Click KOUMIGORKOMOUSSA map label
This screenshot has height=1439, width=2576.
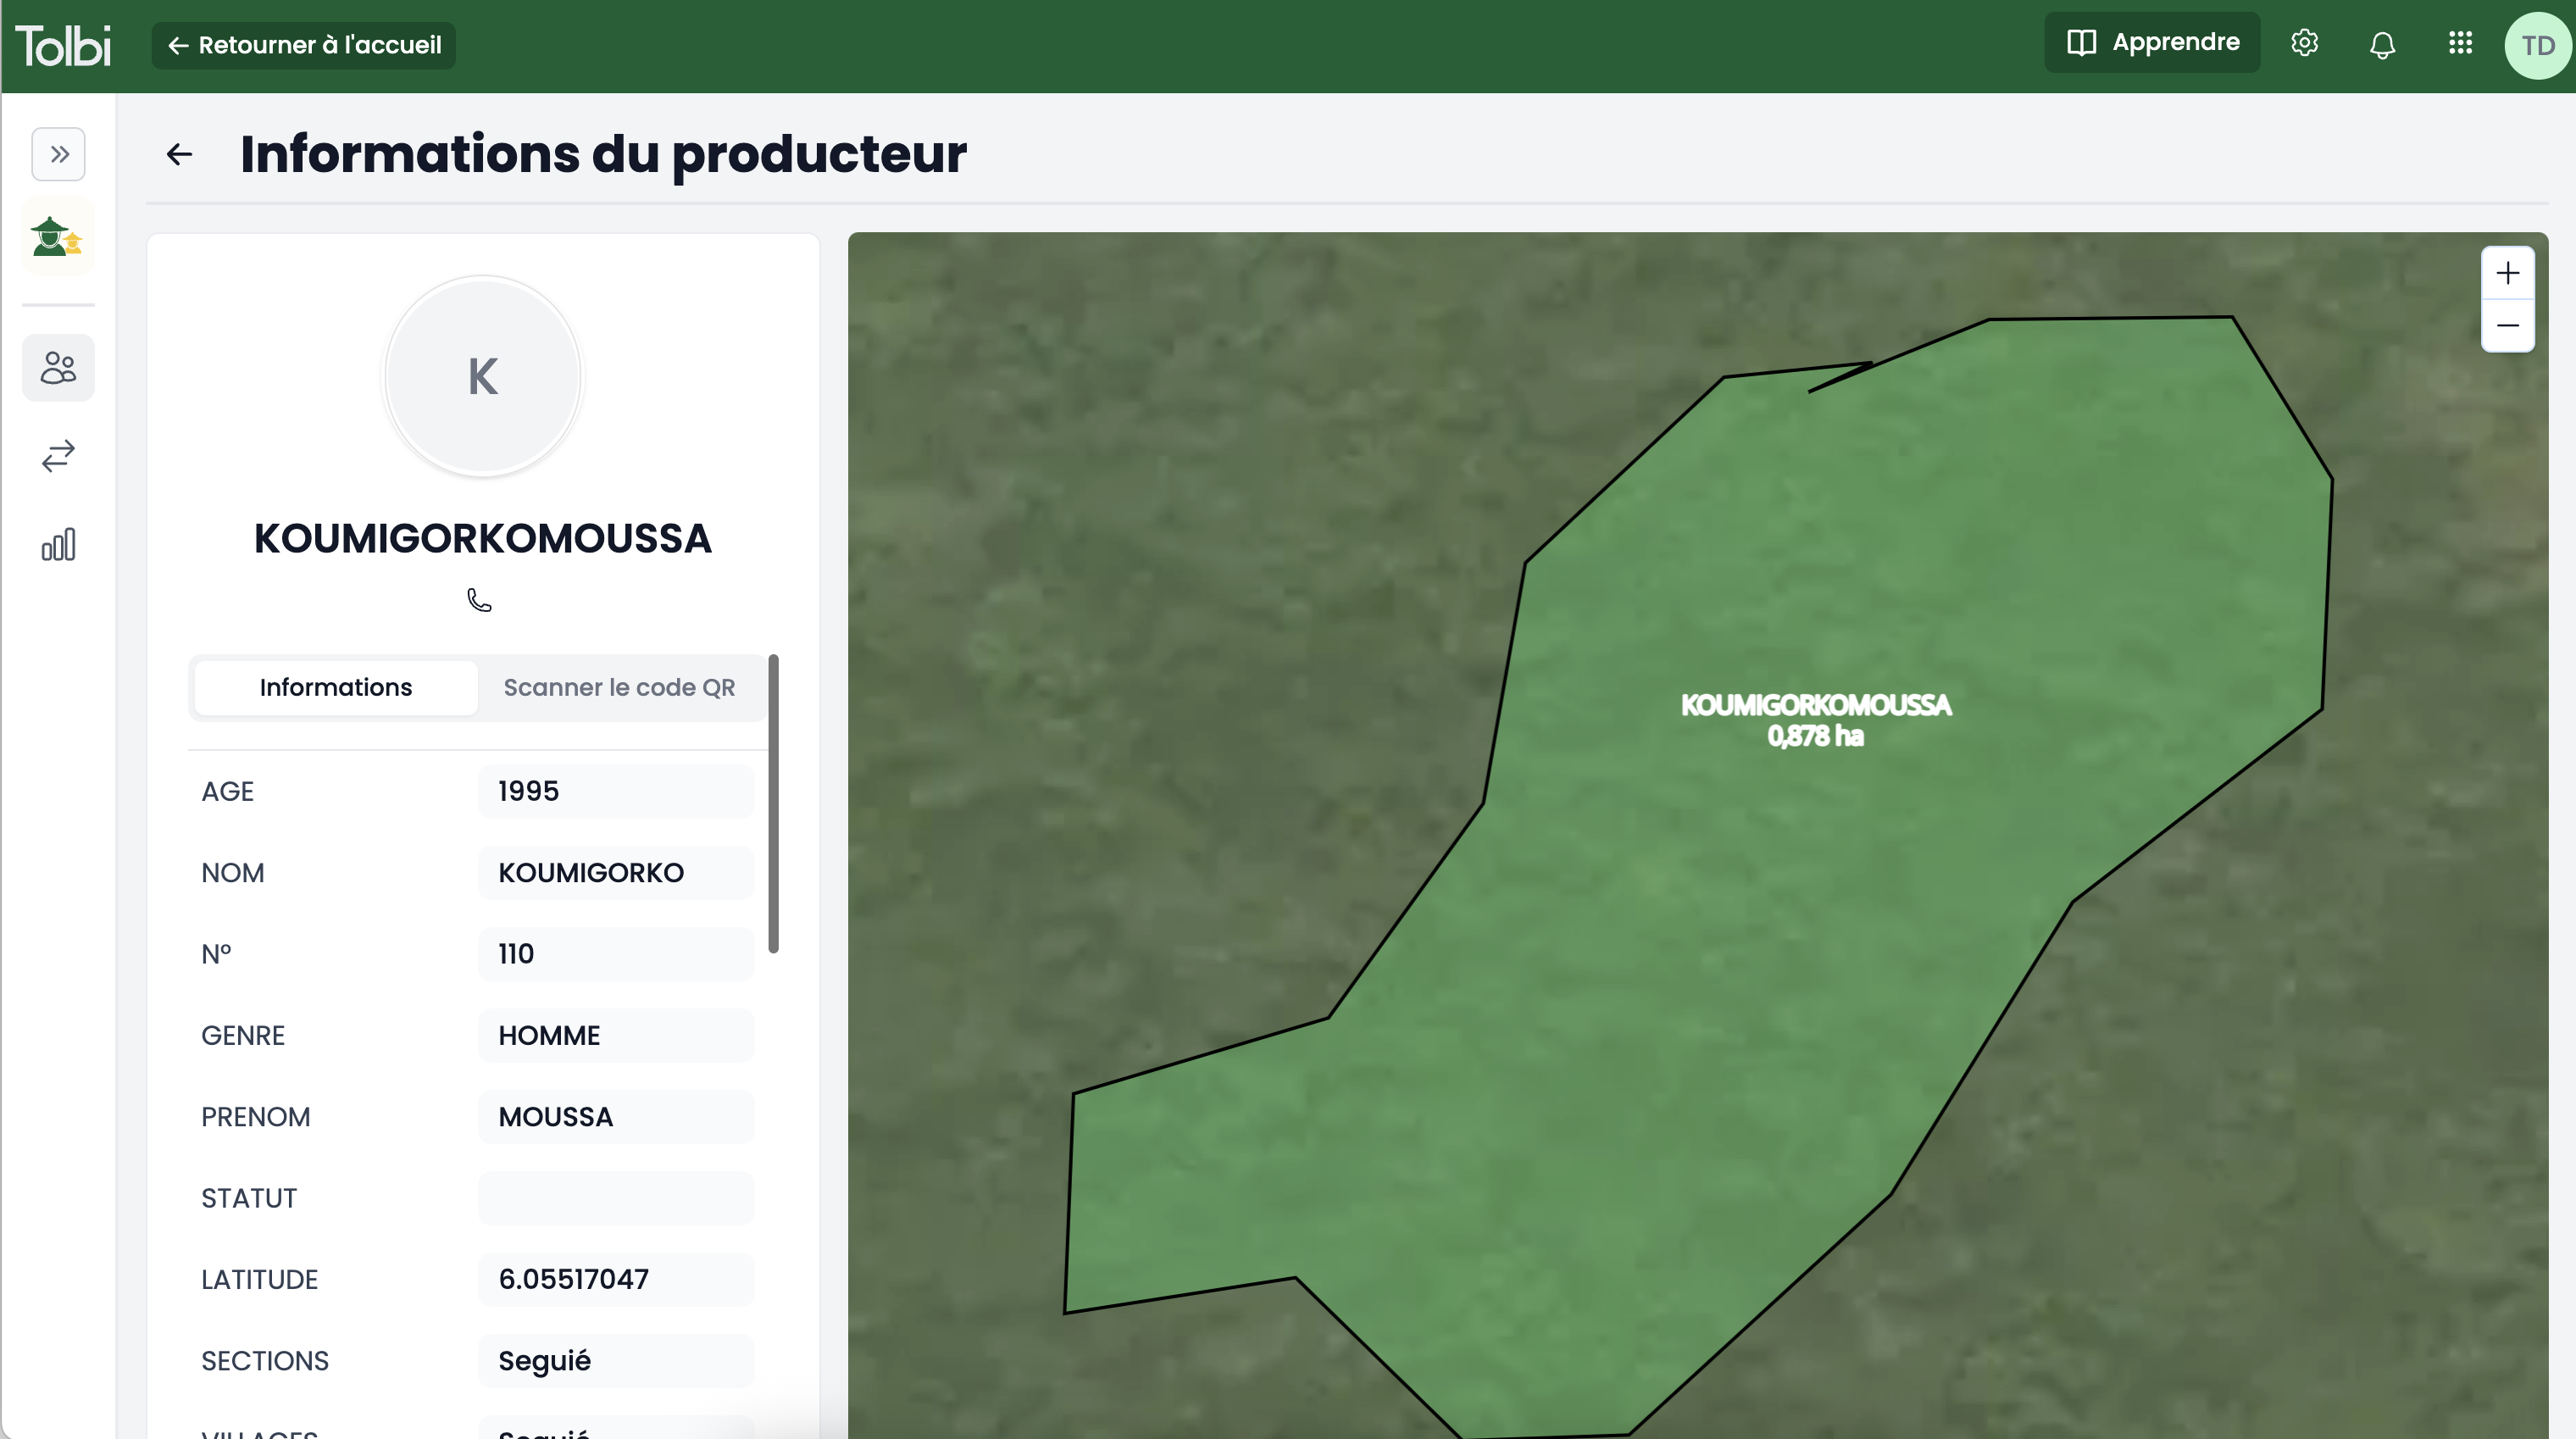click(1815, 705)
